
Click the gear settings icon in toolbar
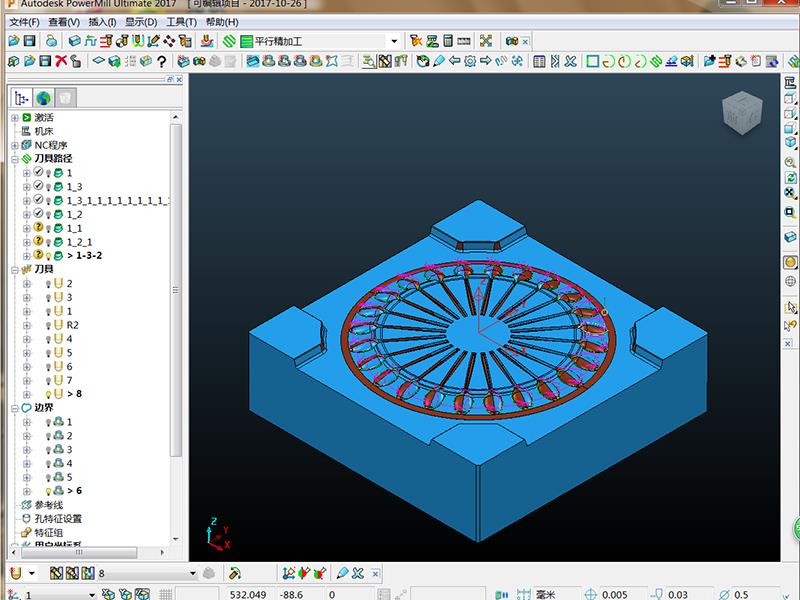pos(470,61)
